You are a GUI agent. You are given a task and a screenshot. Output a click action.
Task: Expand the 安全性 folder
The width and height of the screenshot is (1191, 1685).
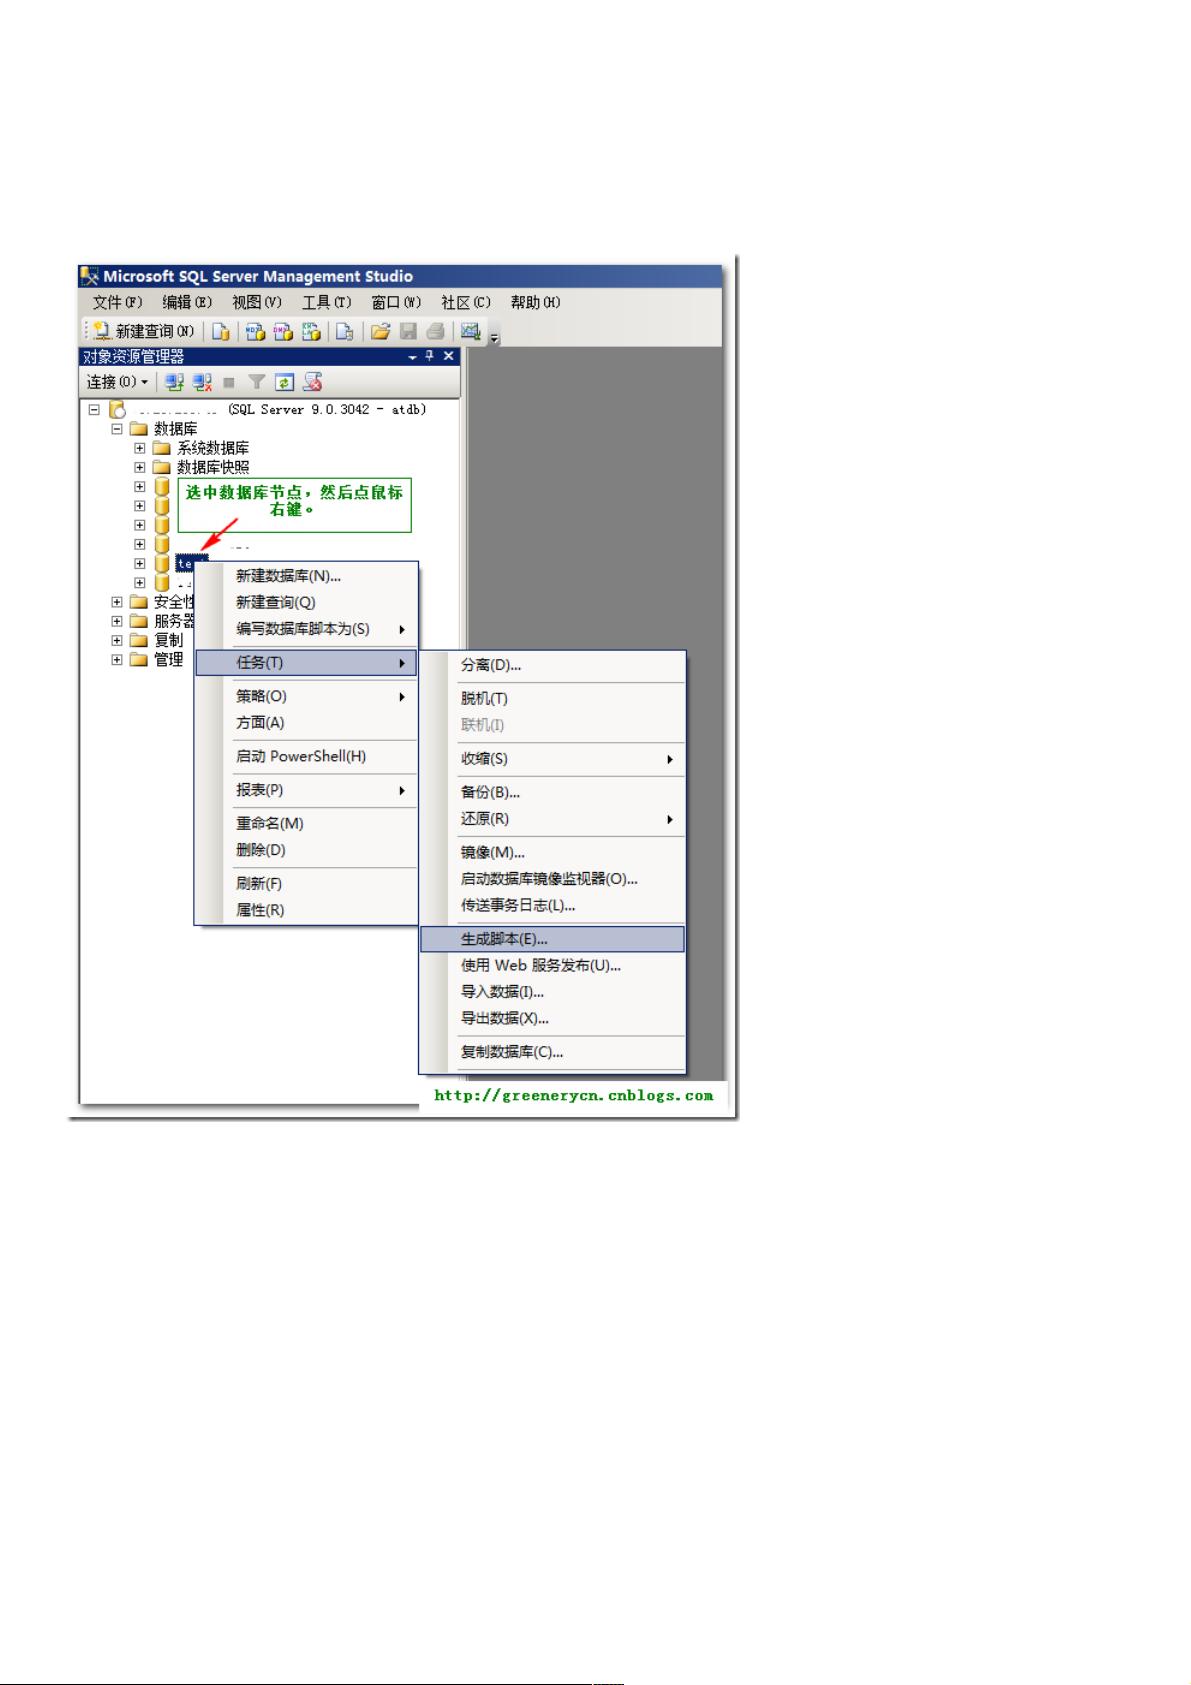(x=117, y=602)
